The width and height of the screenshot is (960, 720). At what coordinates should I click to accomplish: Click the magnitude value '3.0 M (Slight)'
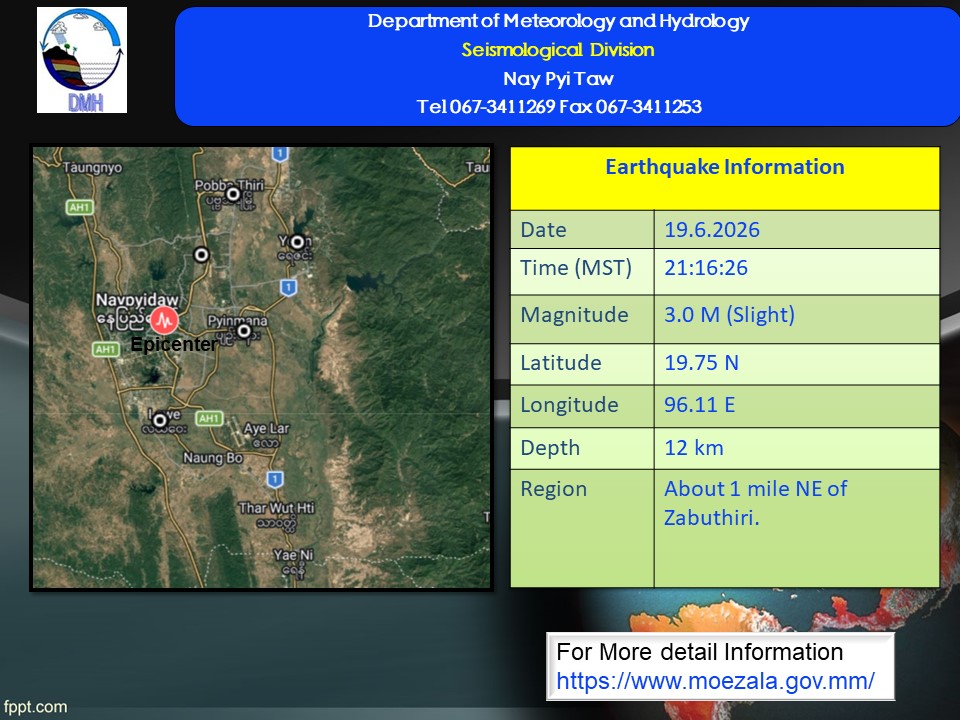729,315
